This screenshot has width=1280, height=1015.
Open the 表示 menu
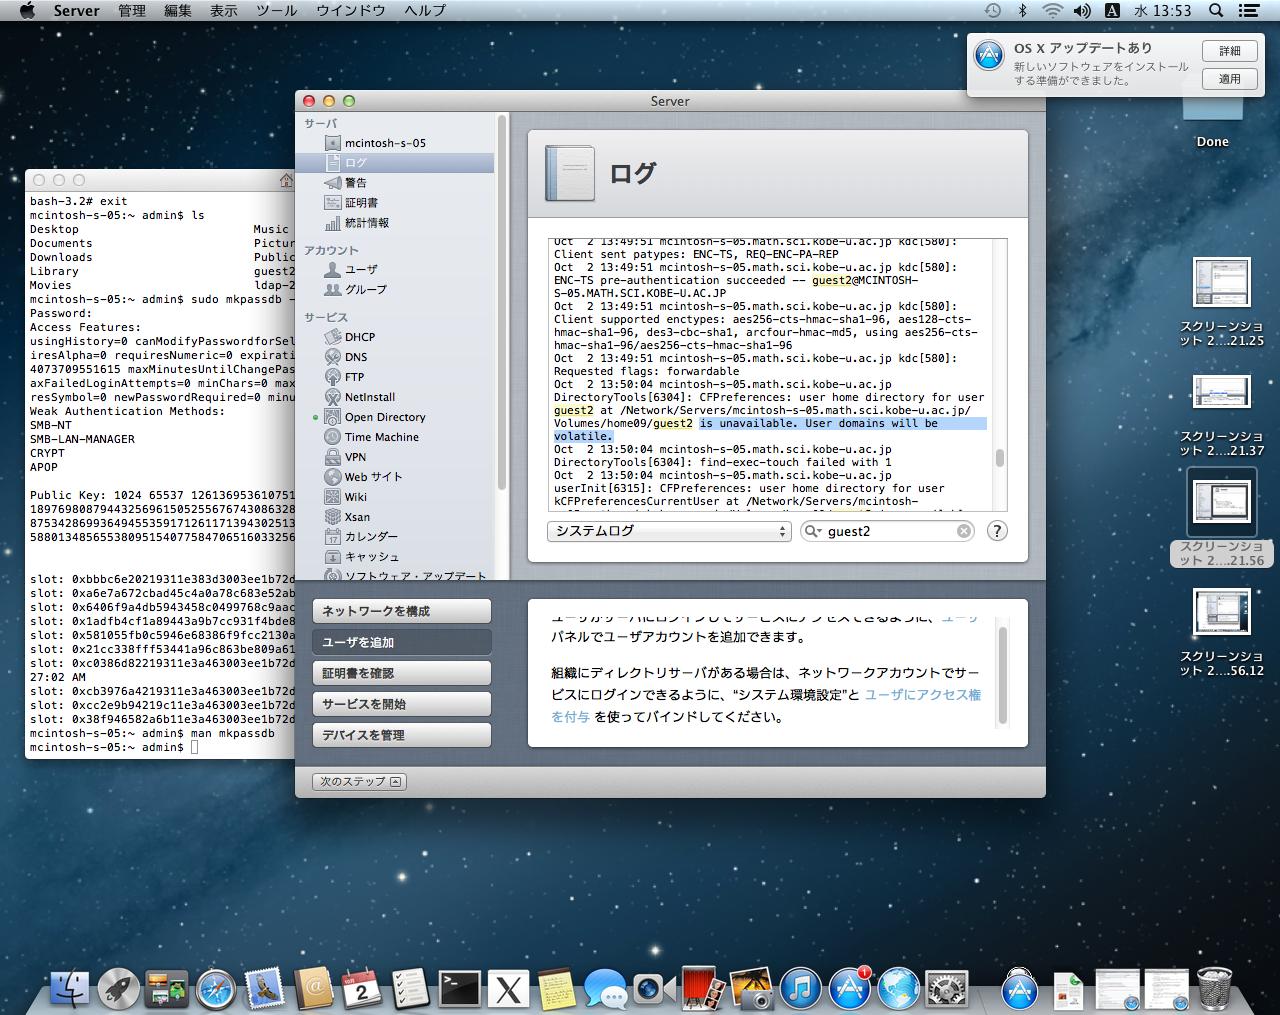point(224,10)
